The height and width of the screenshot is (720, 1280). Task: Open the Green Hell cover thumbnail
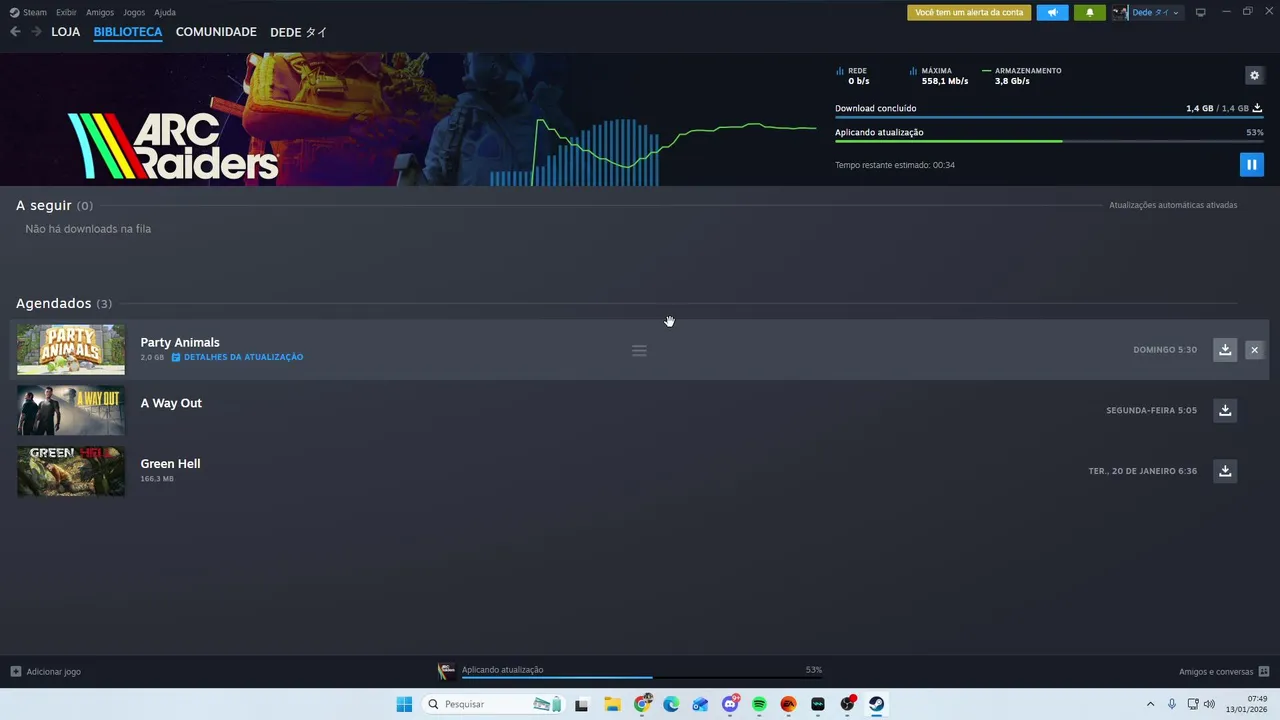click(71, 471)
